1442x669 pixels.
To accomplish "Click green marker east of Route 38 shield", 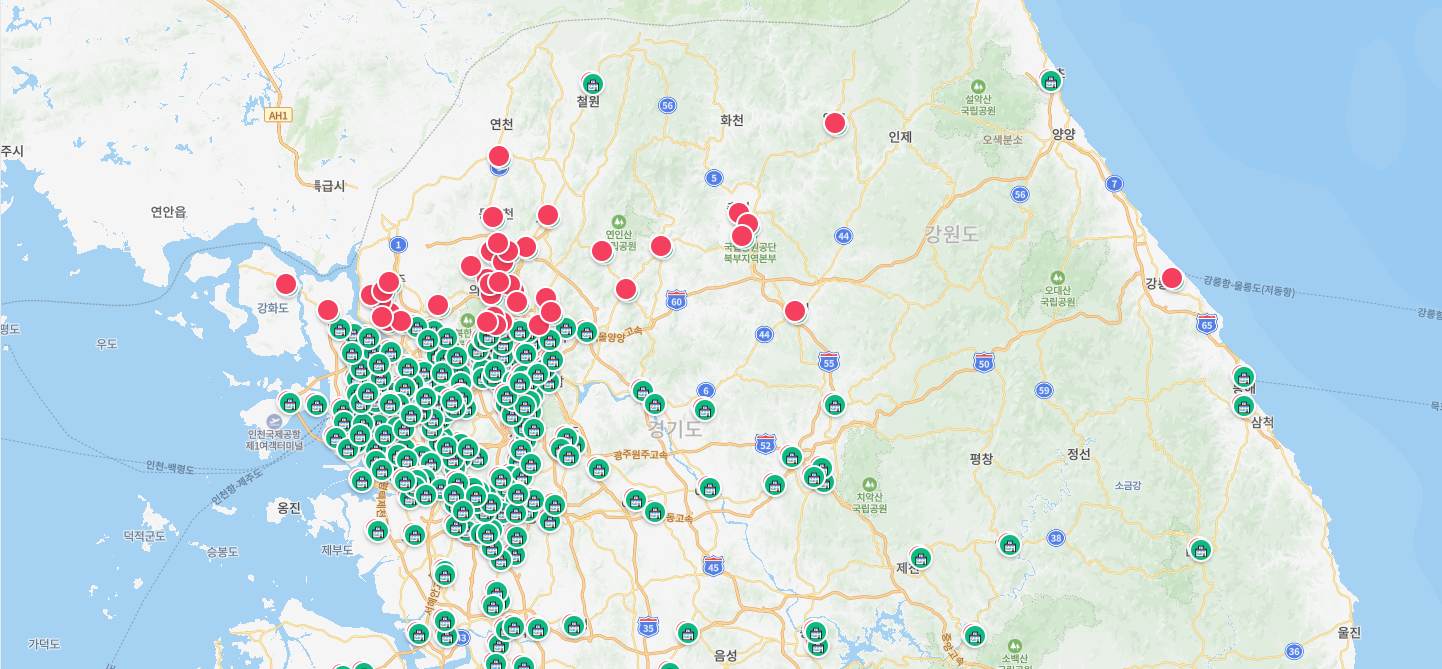I will (x=1200, y=549).
